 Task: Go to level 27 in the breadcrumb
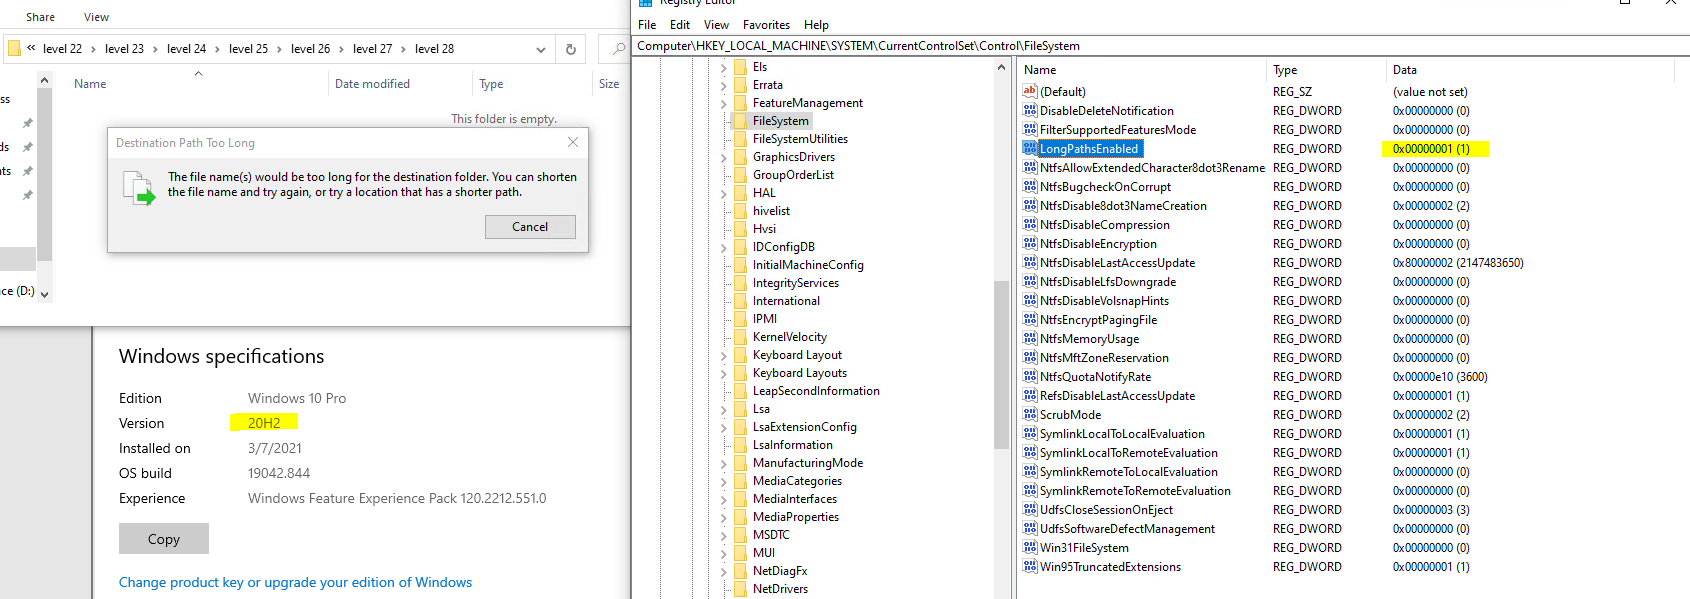tap(372, 48)
